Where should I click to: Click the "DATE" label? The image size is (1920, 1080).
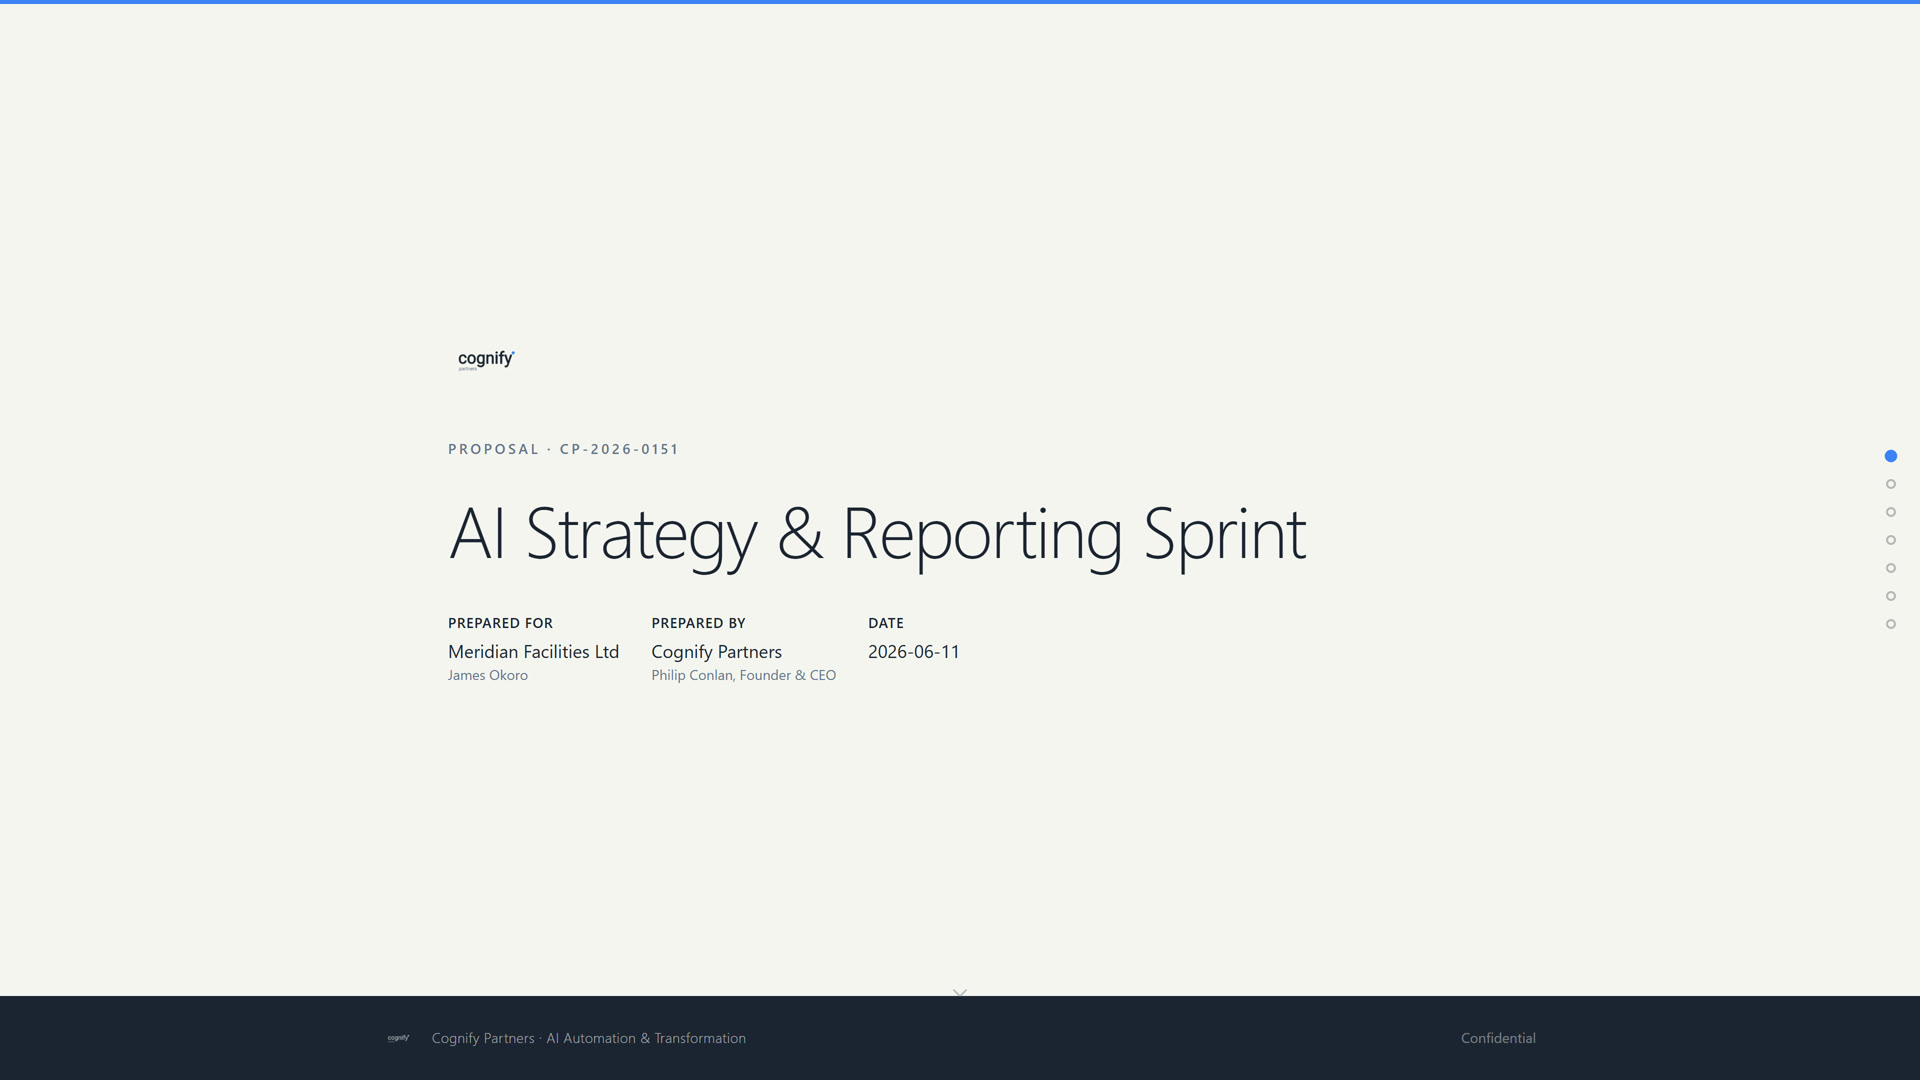886,623
